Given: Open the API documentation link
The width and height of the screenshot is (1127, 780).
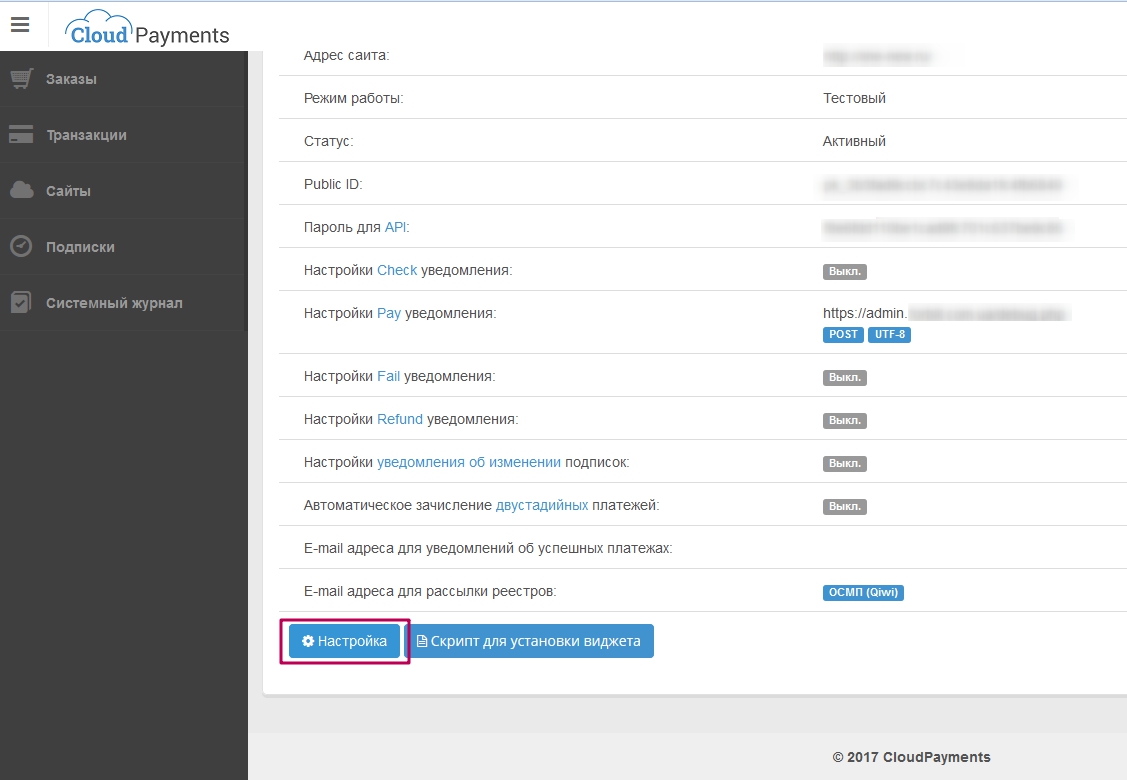Looking at the screenshot, I should 396,227.
